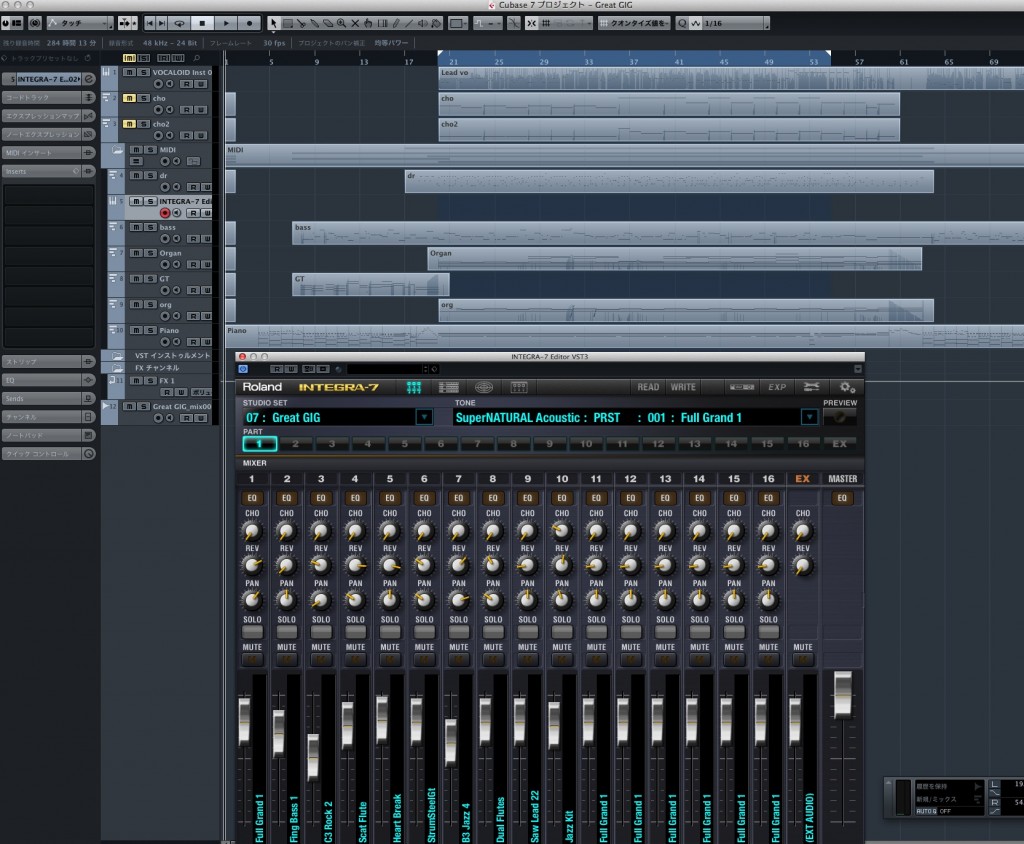Screen dimensions: 1024x844
Task: Select the Lead vo clip in timeline
Action: (x=731, y=79)
